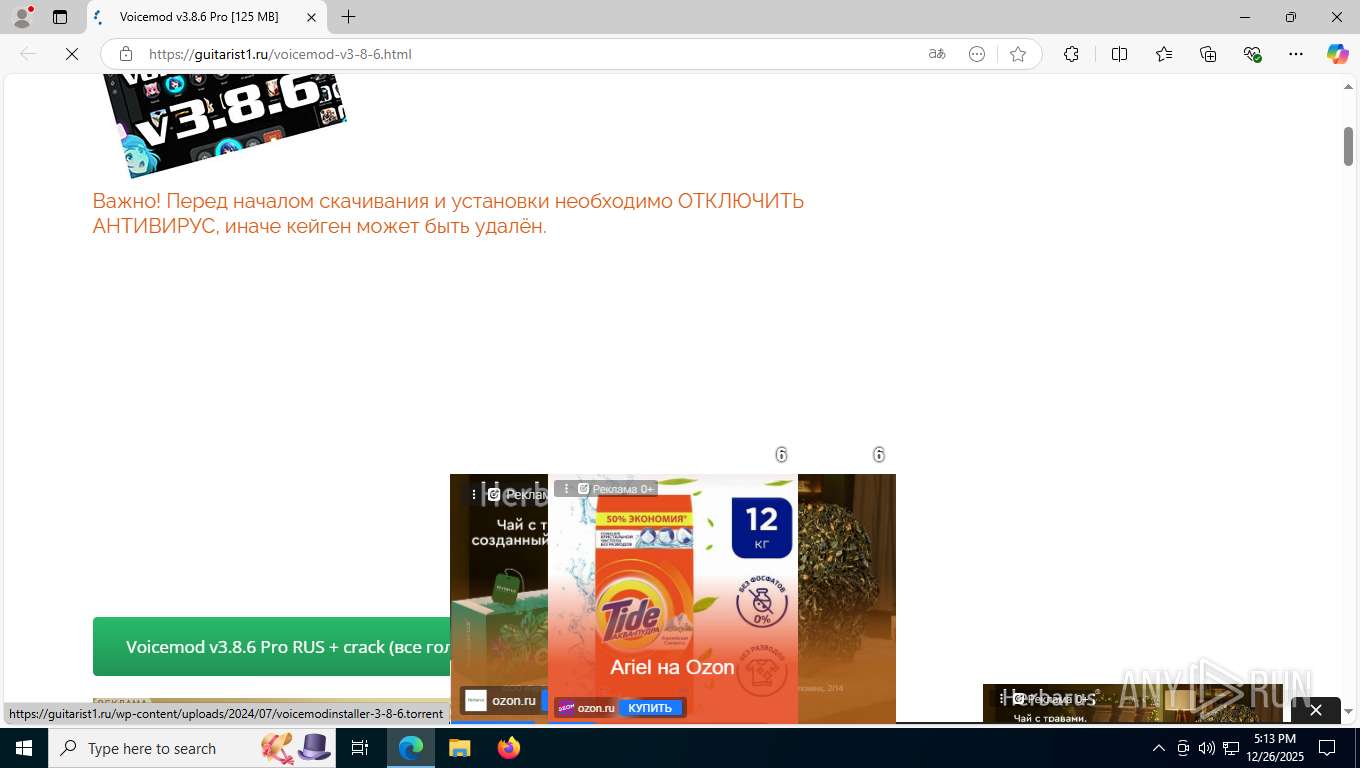View site information lock icon
The height and width of the screenshot is (768, 1360).
[x=126, y=54]
